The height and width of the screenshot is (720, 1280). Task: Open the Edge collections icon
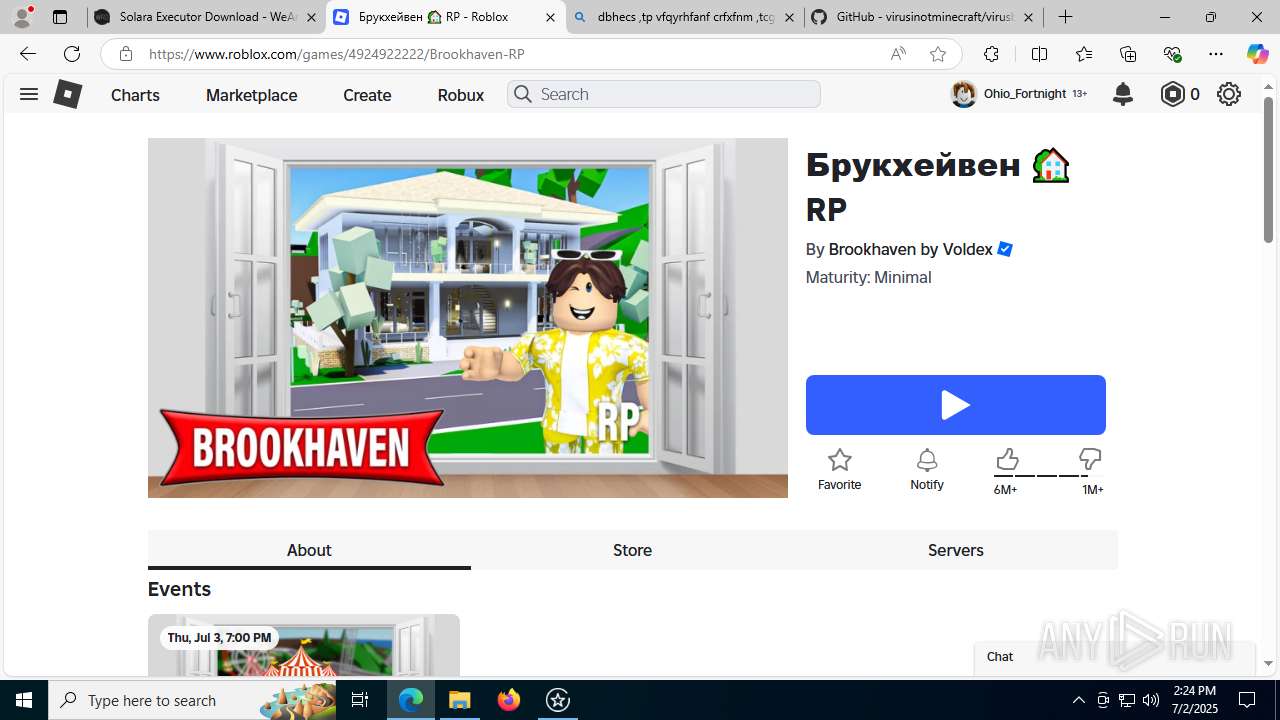1128,54
